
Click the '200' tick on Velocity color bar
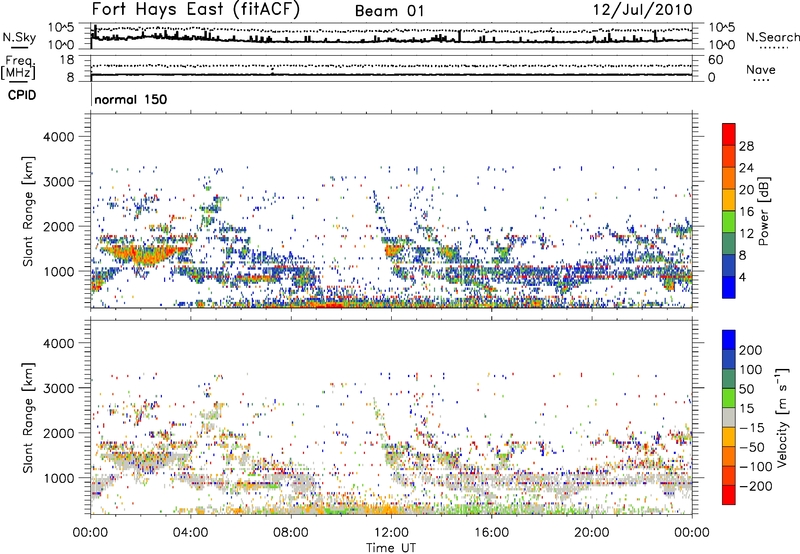click(750, 350)
